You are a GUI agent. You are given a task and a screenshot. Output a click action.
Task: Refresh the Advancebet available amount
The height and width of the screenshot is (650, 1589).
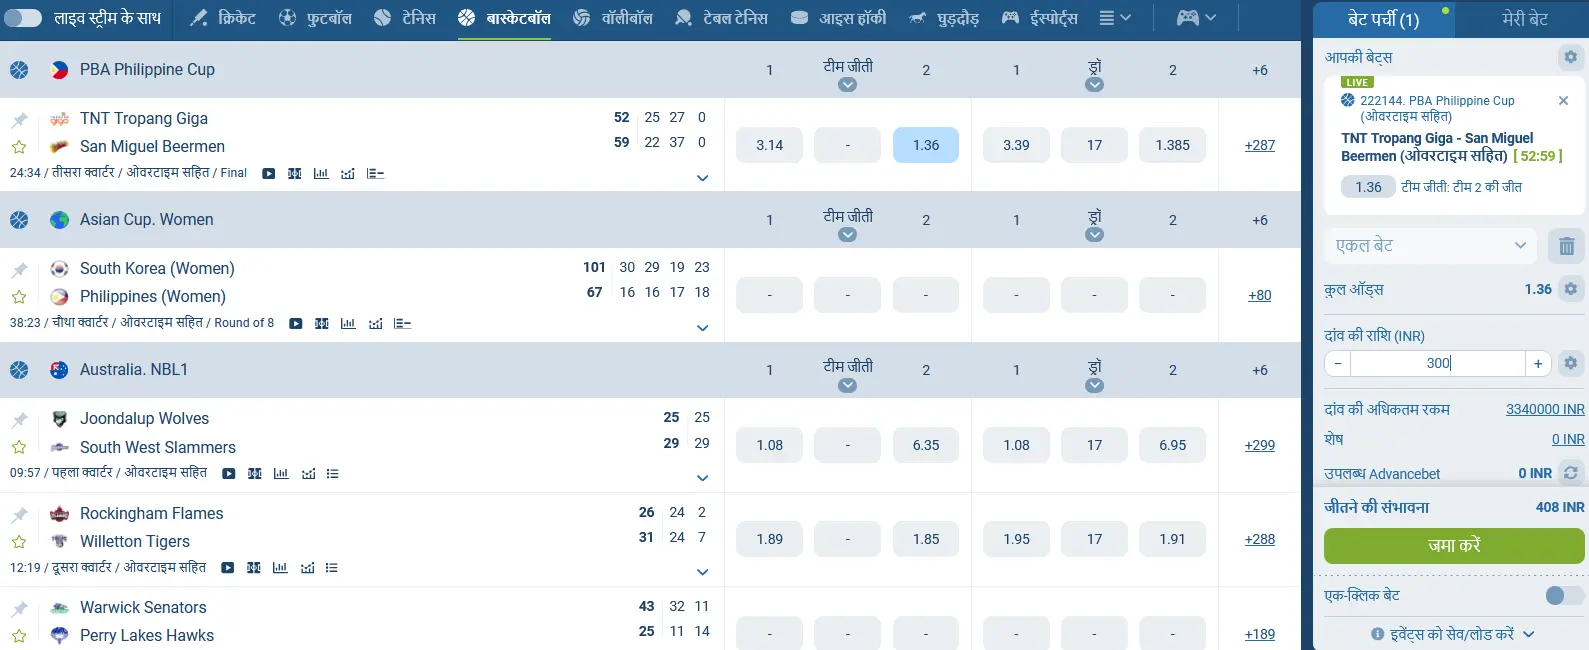[x=1571, y=473]
